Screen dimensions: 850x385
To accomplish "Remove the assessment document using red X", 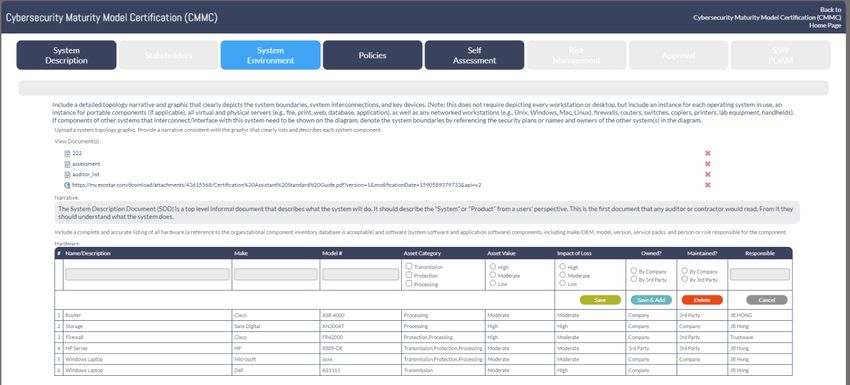I will pos(707,164).
